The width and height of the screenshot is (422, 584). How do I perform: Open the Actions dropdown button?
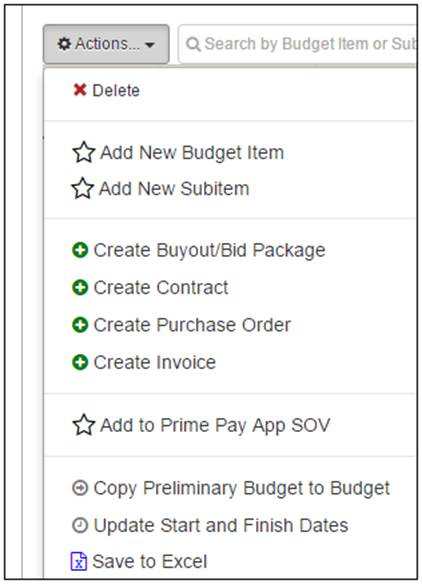(x=106, y=44)
